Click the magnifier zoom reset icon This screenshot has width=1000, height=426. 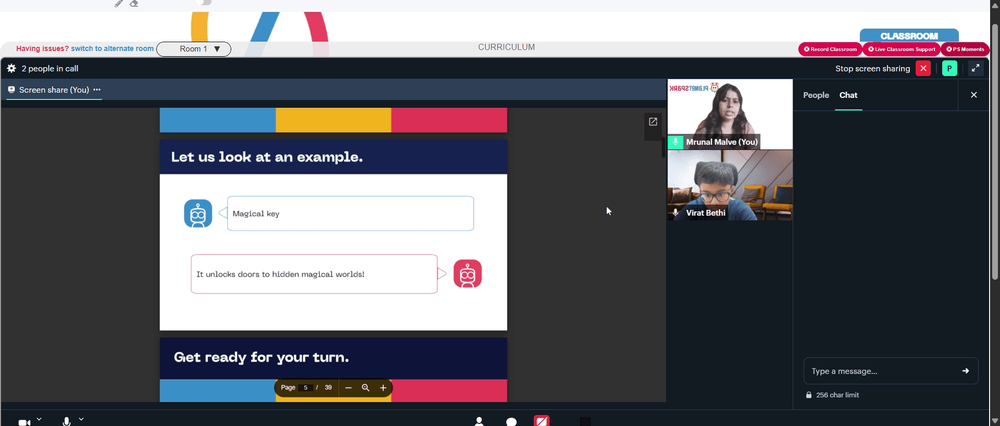[x=365, y=388]
